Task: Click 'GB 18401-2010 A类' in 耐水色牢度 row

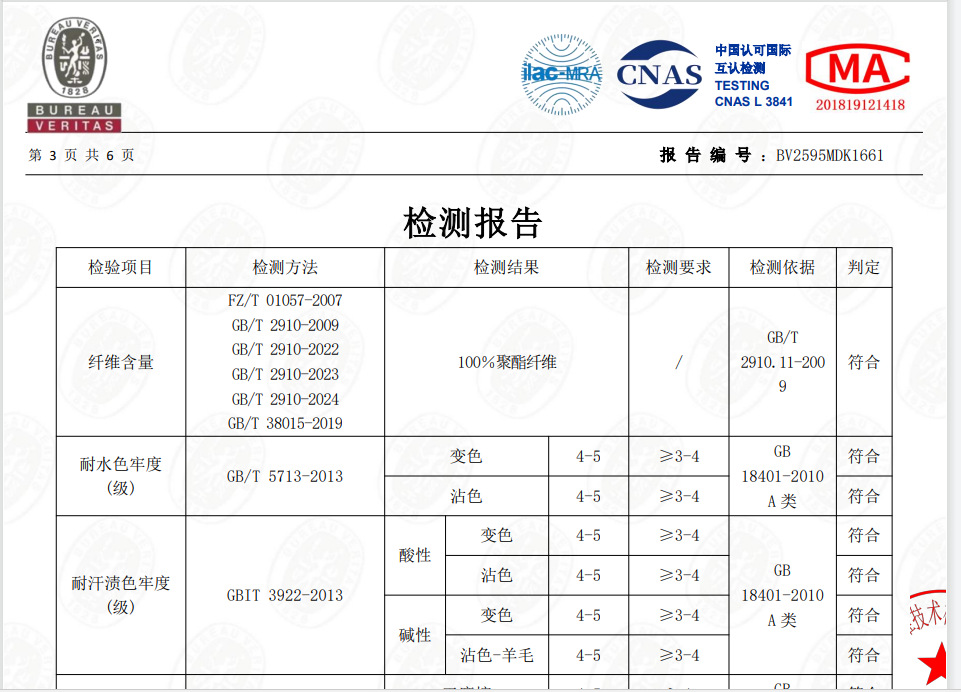Action: [783, 476]
